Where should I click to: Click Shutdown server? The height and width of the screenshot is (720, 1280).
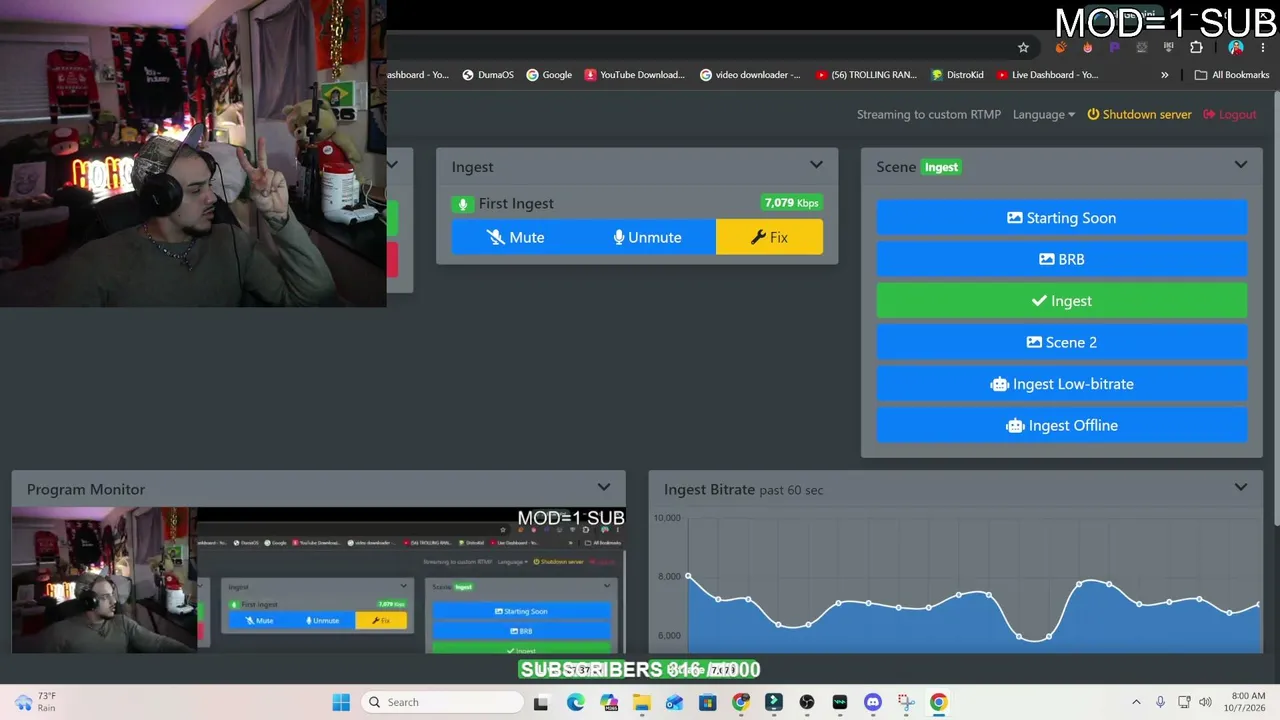[x=1139, y=114]
